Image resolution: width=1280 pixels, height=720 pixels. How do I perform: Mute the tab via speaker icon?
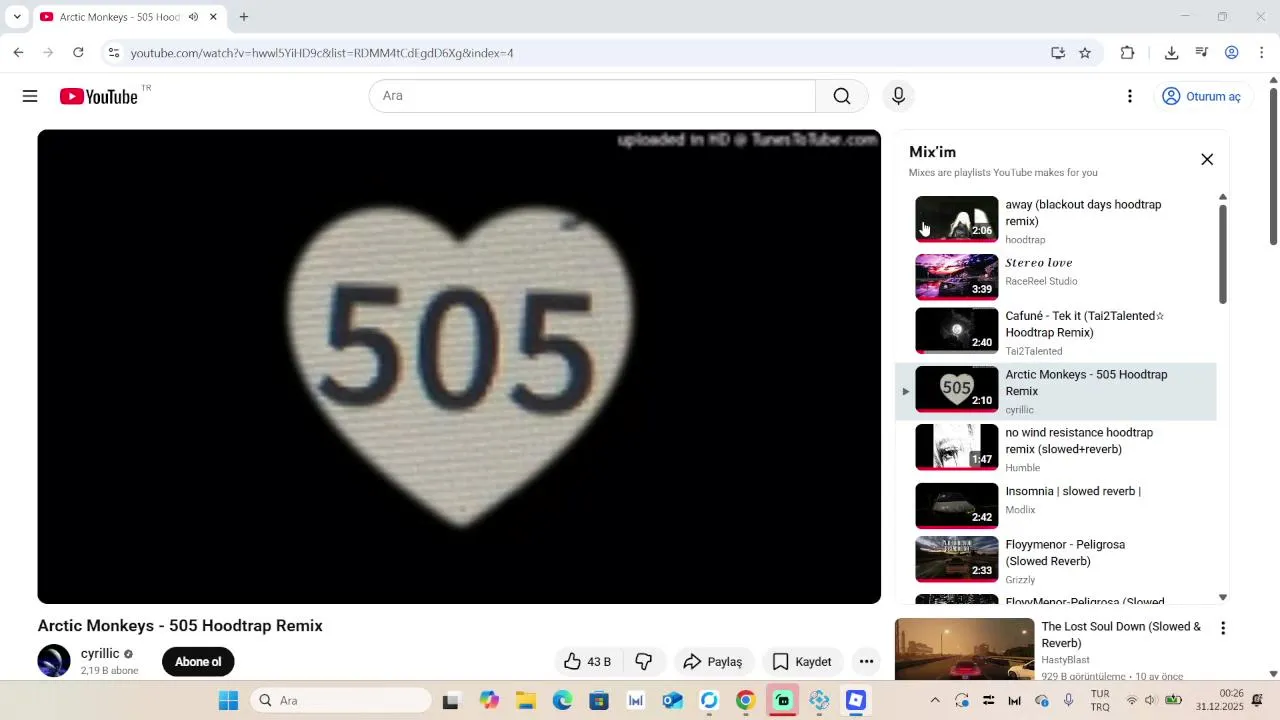click(x=193, y=17)
